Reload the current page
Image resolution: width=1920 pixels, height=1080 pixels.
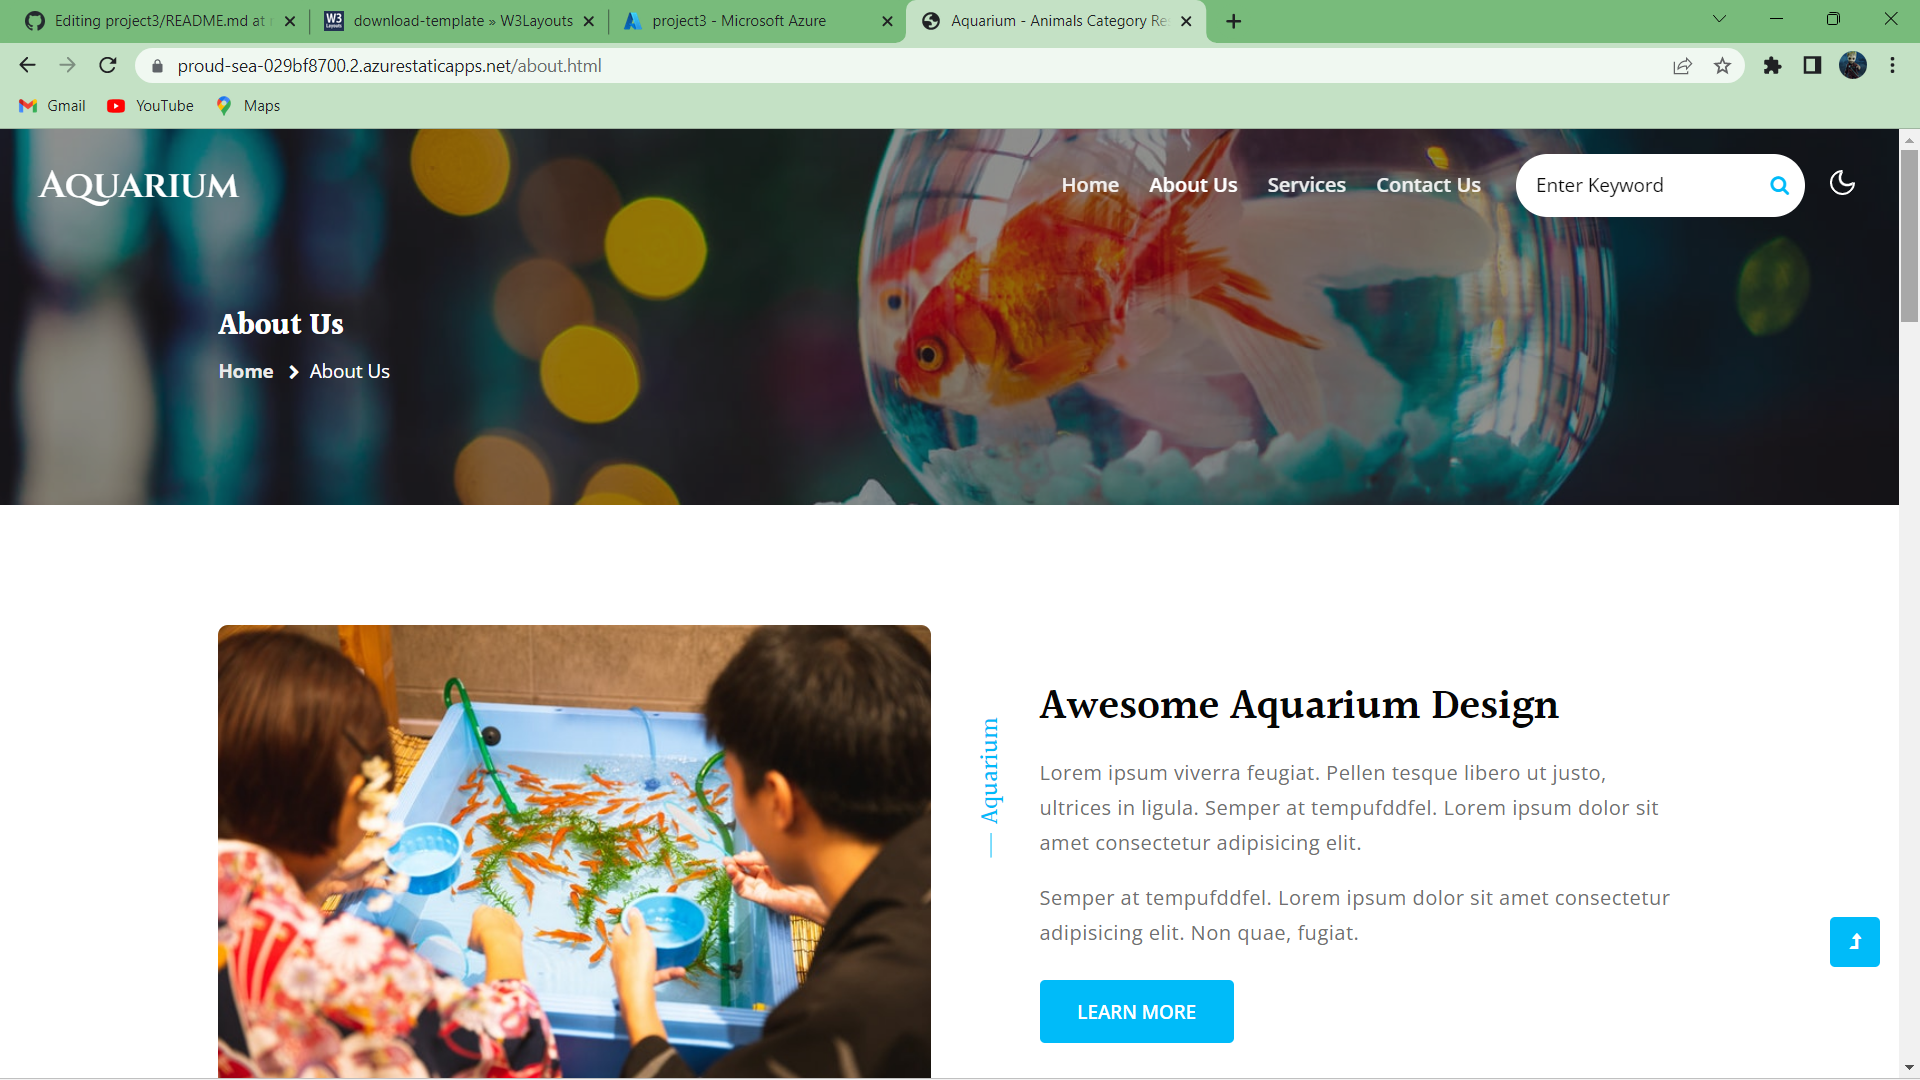pyautogui.click(x=108, y=66)
